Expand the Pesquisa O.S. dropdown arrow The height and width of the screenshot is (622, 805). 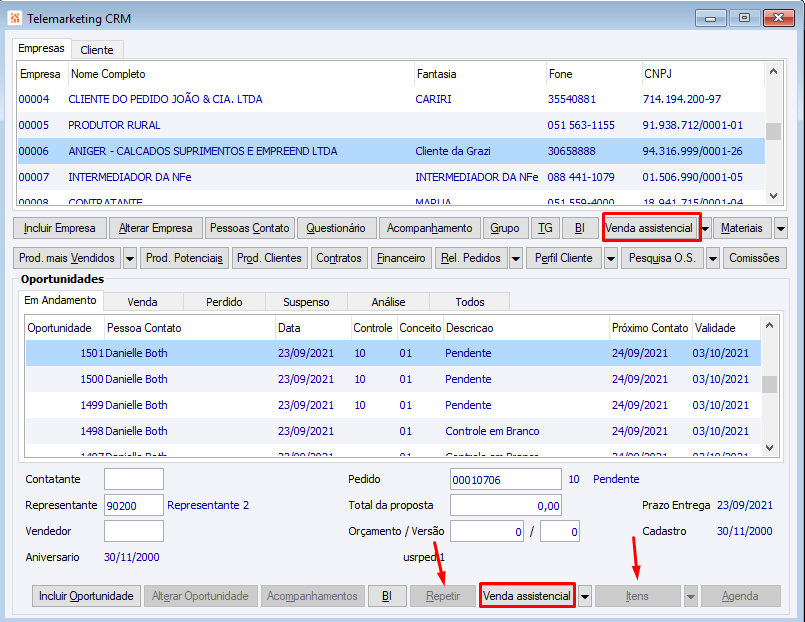click(x=713, y=258)
